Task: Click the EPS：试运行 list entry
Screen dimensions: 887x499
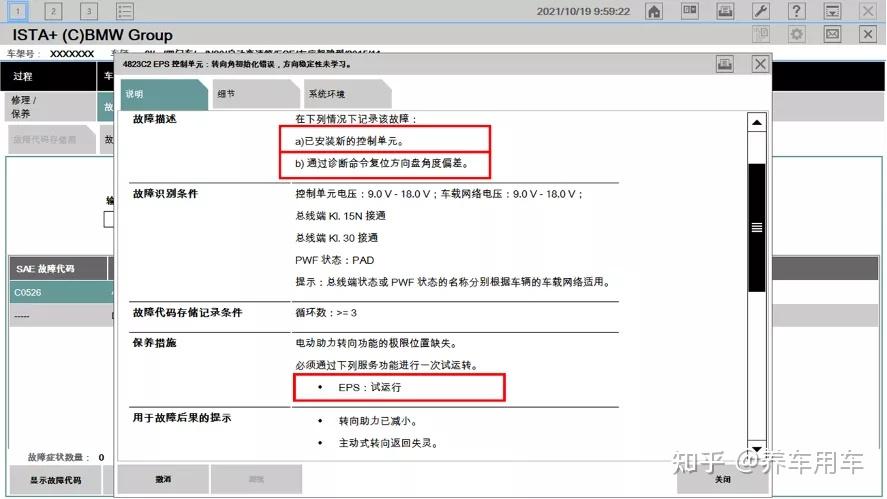Action: [x=369, y=388]
